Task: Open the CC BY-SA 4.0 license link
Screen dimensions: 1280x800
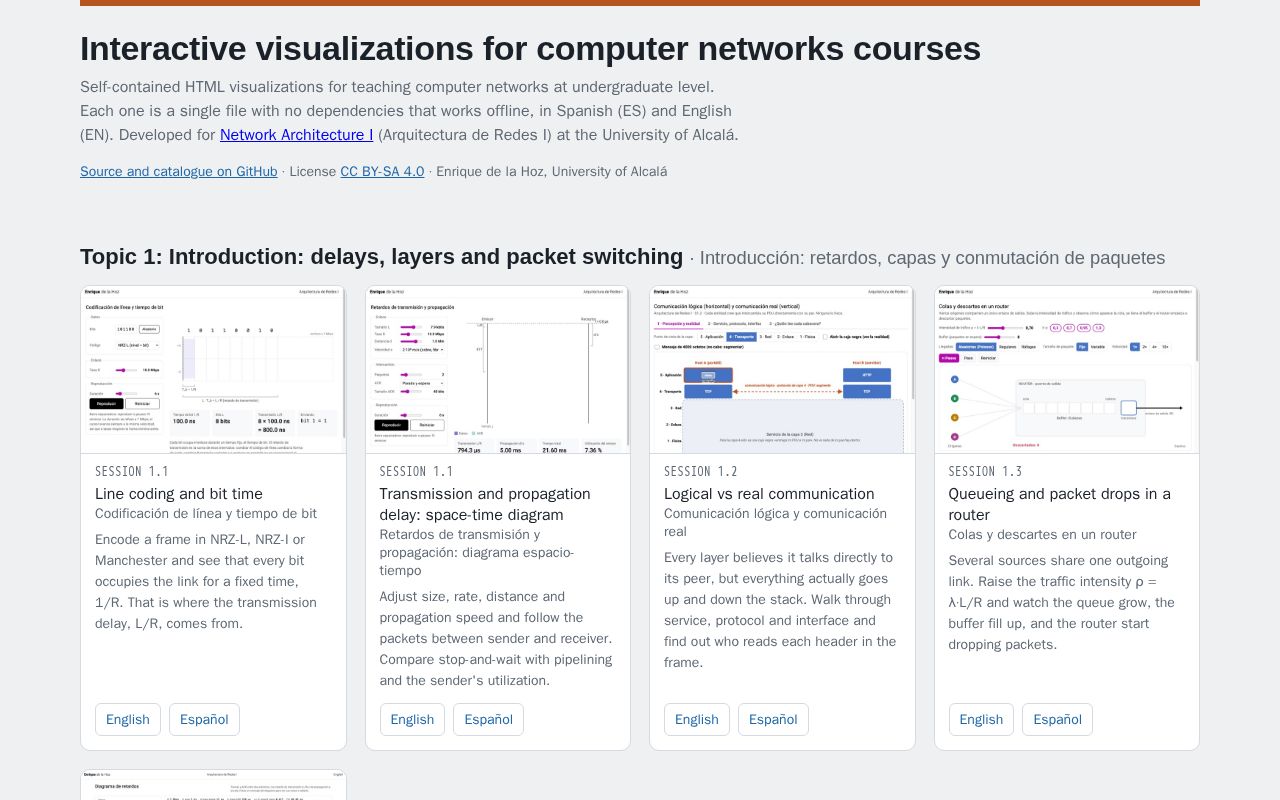Action: 382,171
